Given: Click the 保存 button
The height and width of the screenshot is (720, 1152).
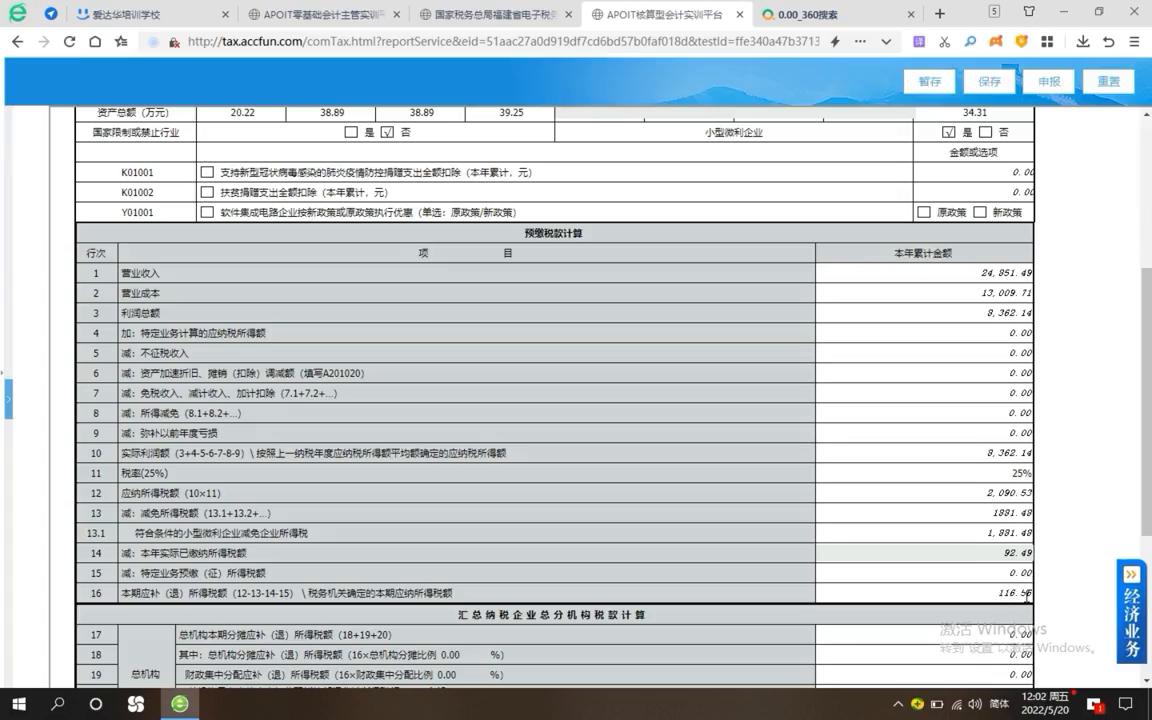Looking at the screenshot, I should 988,81.
